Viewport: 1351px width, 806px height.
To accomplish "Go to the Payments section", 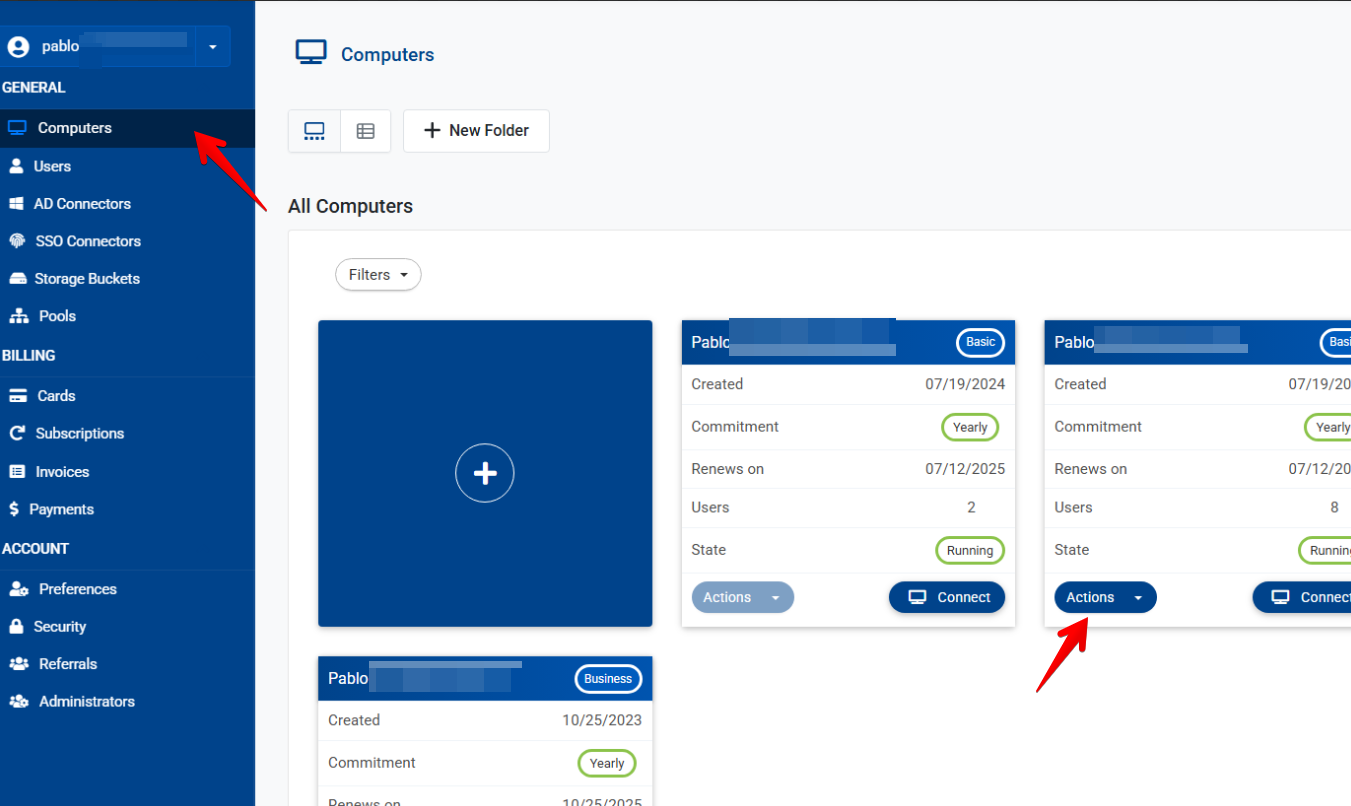I will (61, 509).
